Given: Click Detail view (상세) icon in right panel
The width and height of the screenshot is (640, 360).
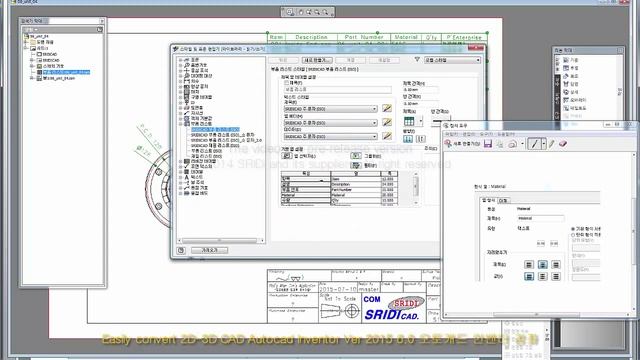Looking at the screenshot, I should point(566,92).
